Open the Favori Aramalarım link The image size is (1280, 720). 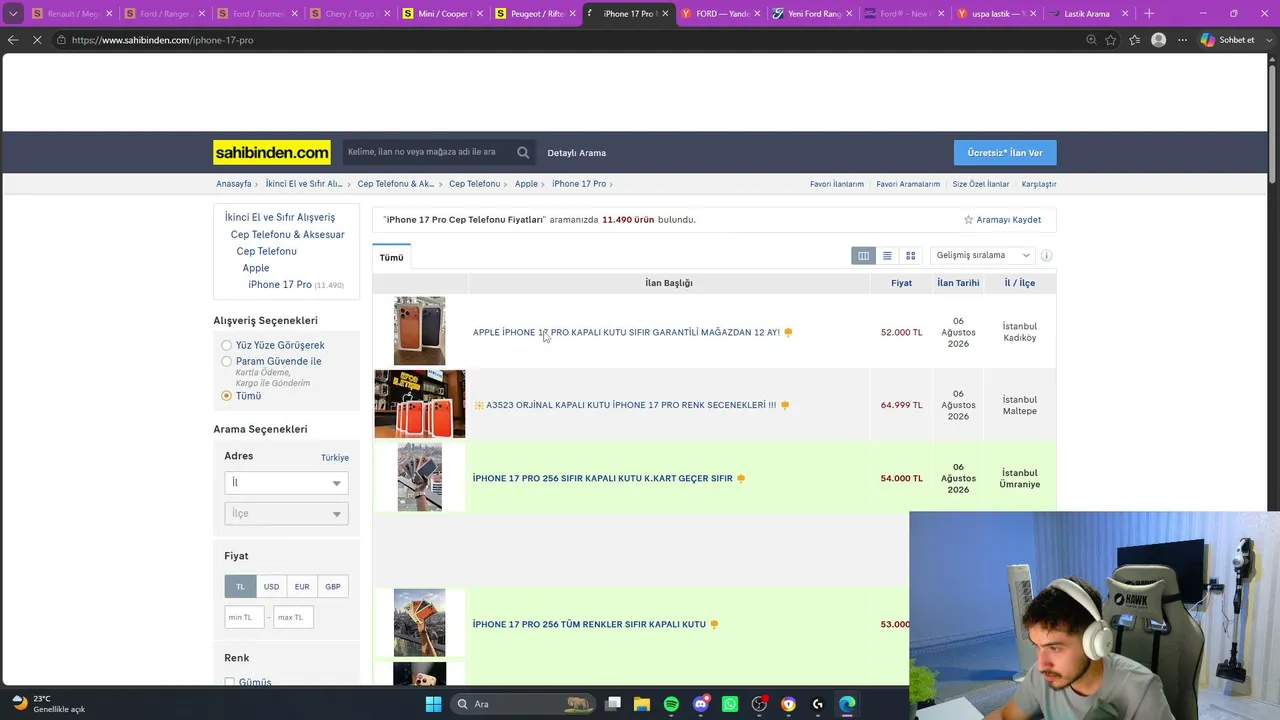[x=908, y=184]
